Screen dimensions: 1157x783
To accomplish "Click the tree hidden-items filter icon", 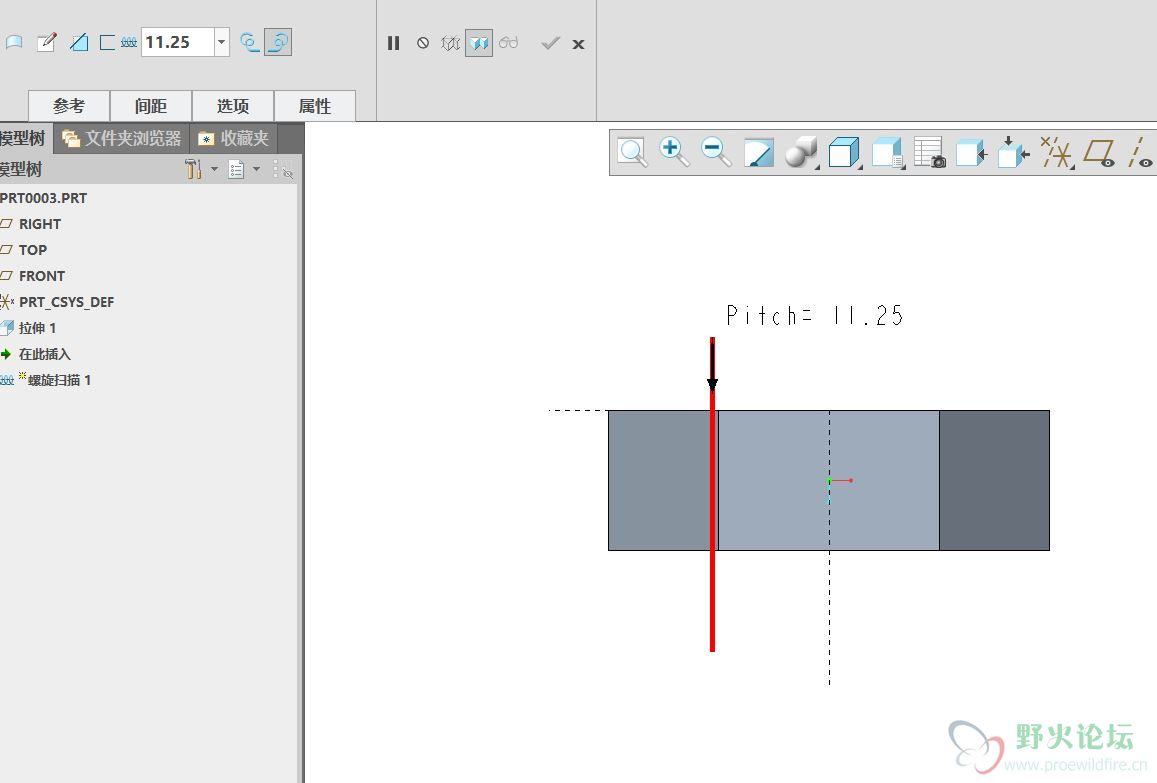I will (x=285, y=170).
